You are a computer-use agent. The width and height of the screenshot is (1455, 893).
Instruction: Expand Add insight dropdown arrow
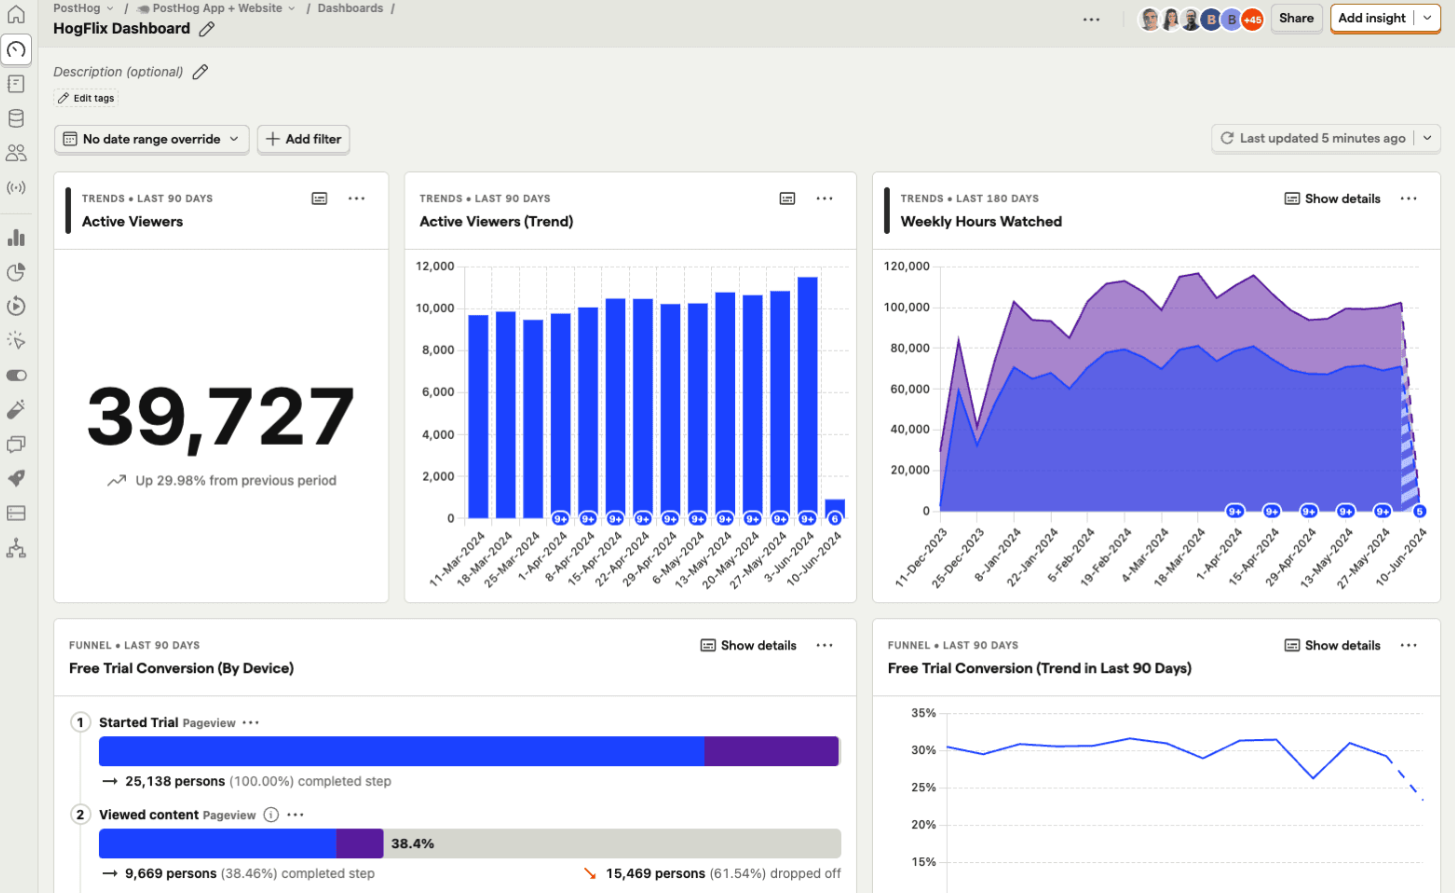pos(1427,18)
